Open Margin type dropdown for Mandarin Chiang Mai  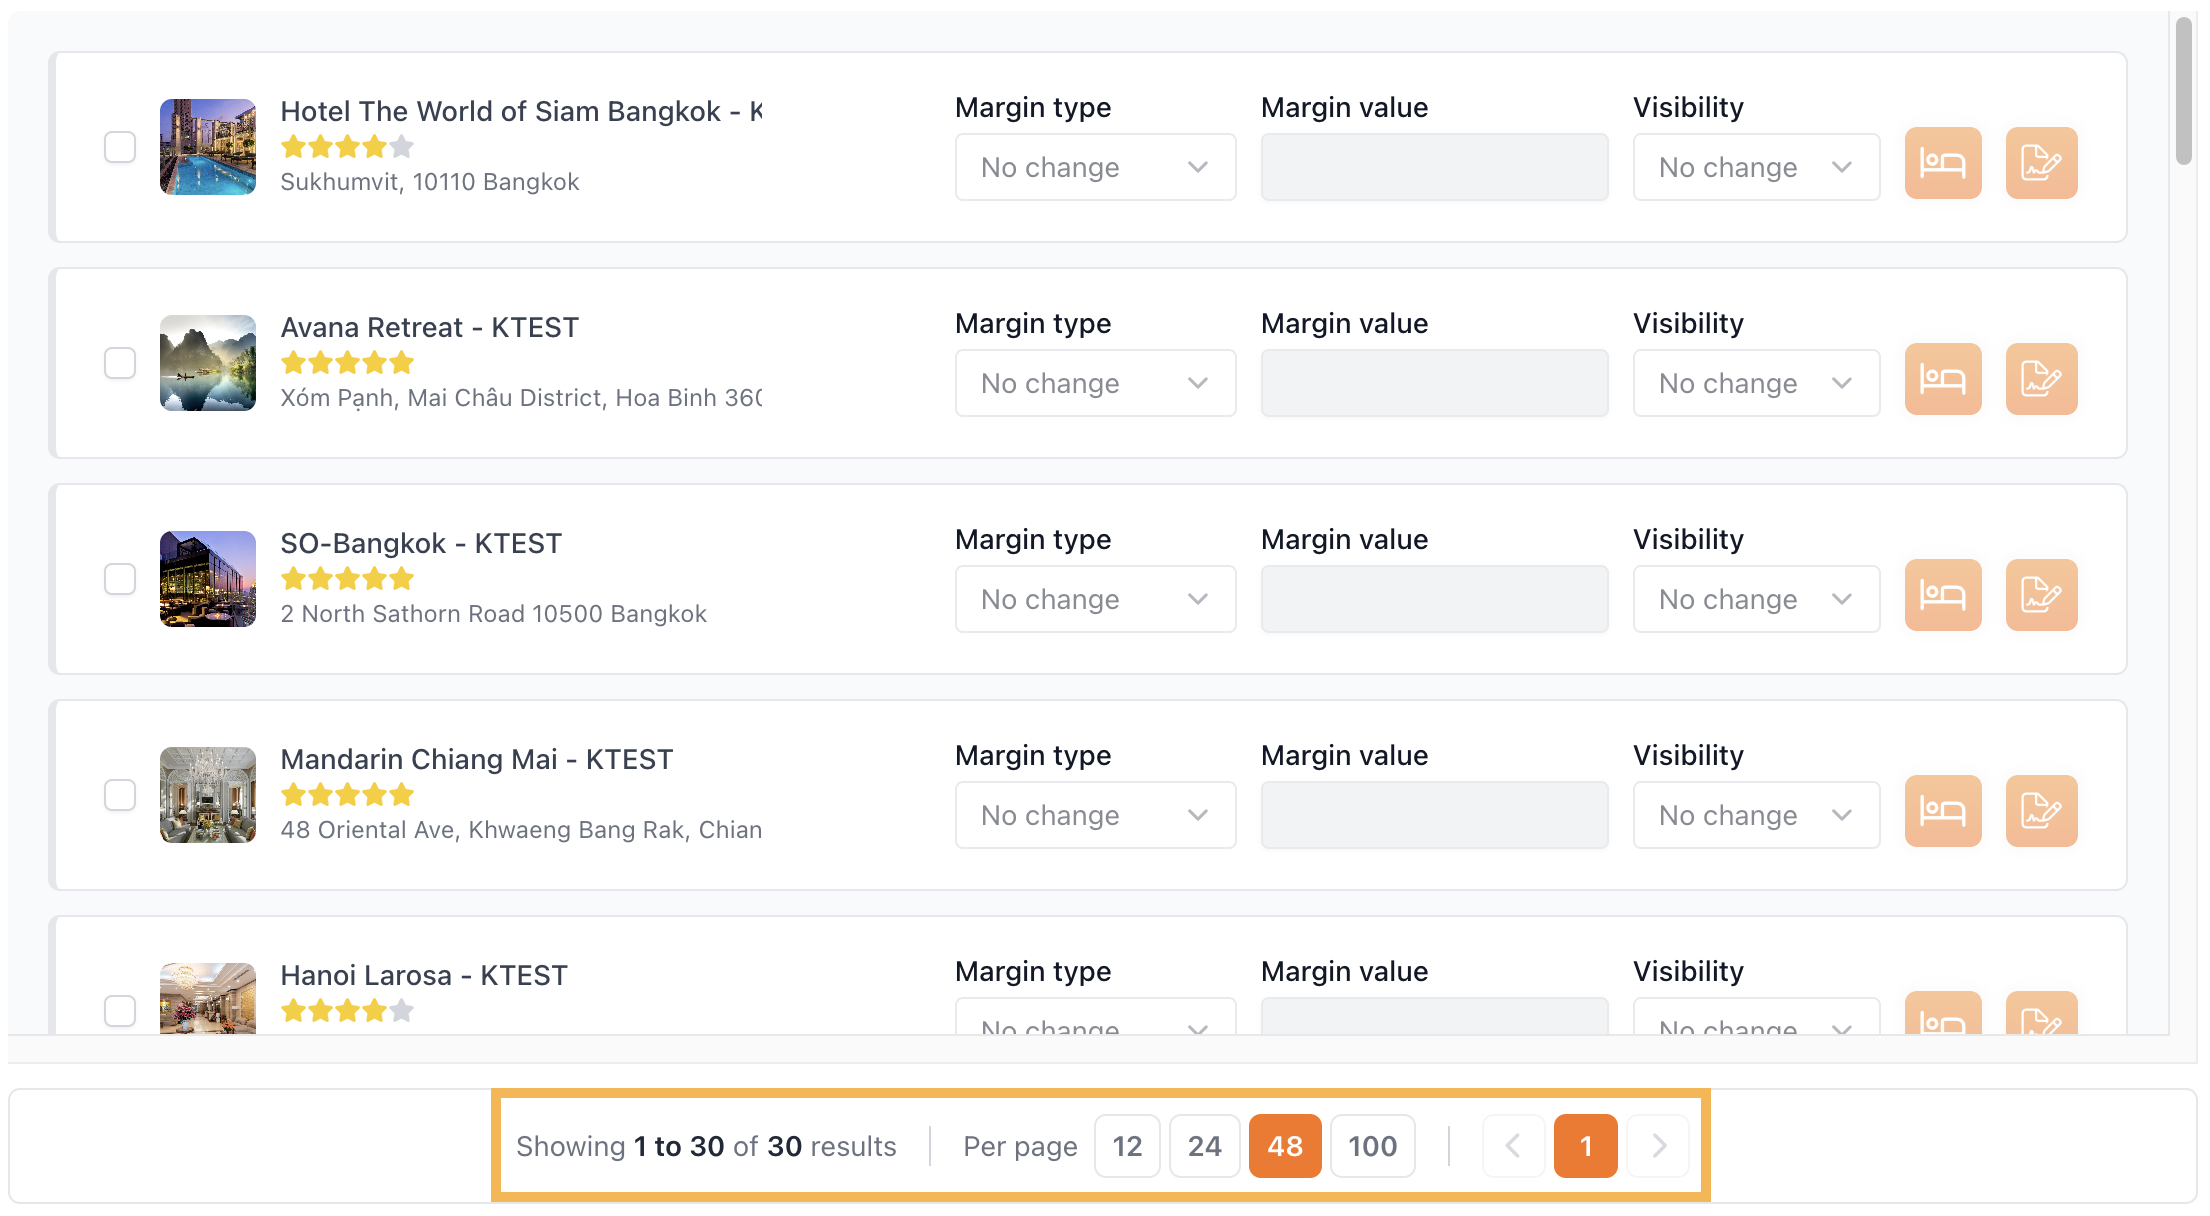1095,815
